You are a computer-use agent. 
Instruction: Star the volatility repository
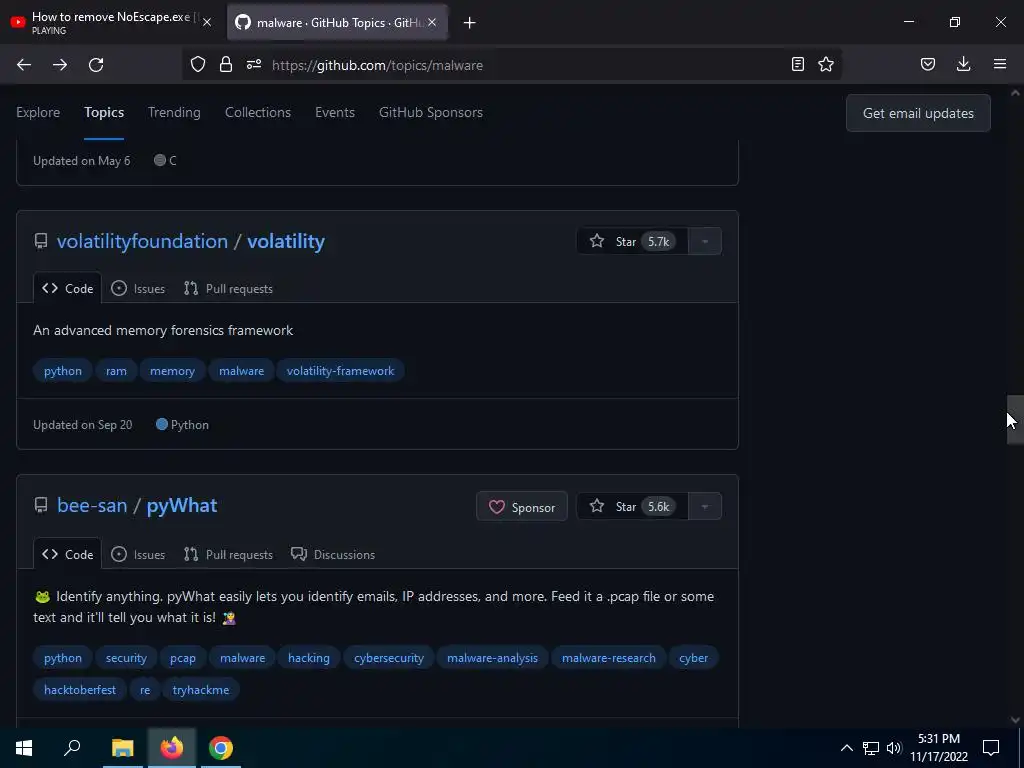click(632, 242)
